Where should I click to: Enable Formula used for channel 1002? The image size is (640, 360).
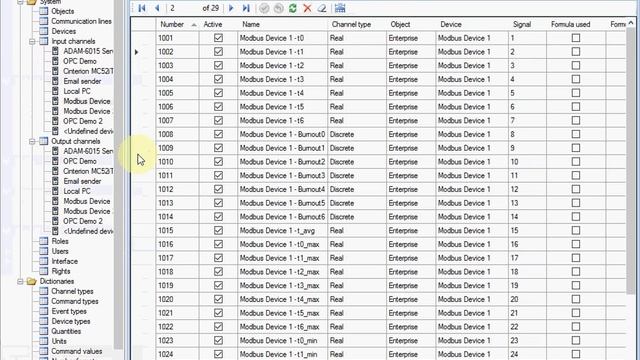(x=576, y=52)
